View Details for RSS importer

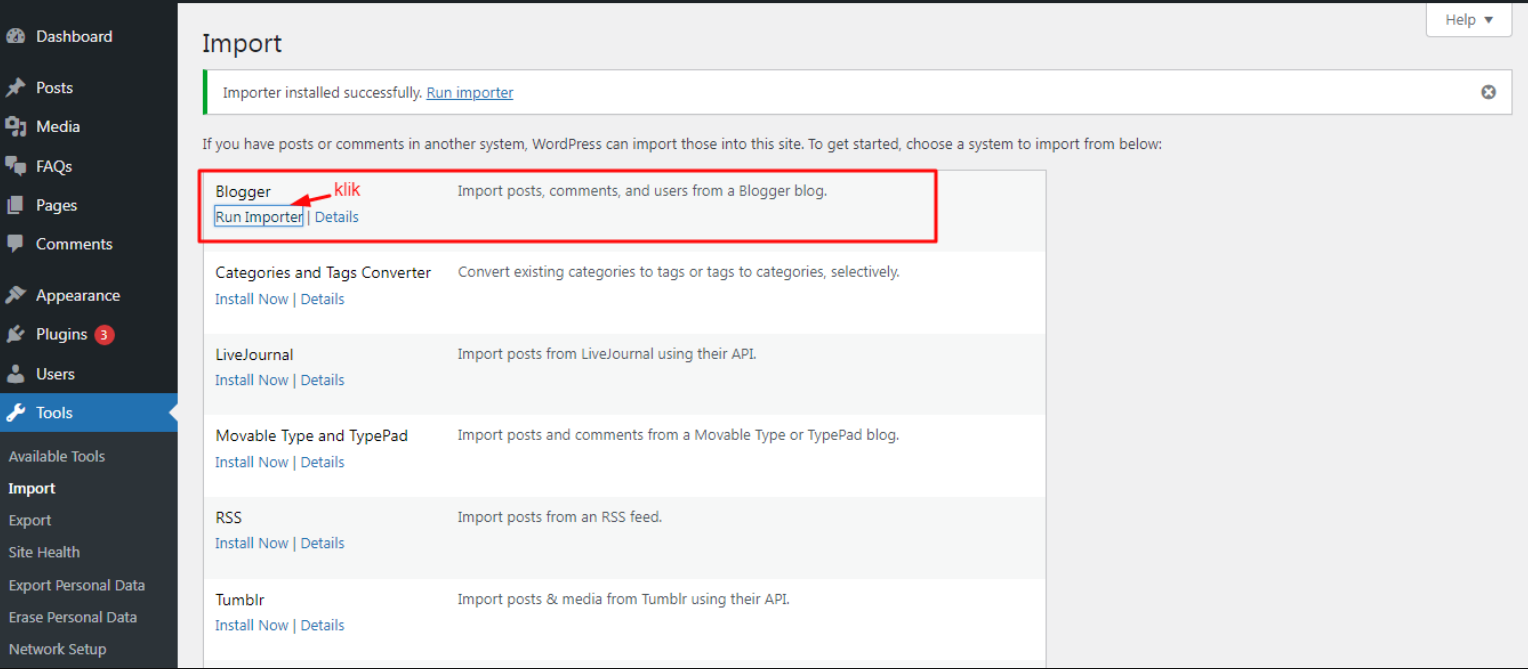[x=323, y=543]
